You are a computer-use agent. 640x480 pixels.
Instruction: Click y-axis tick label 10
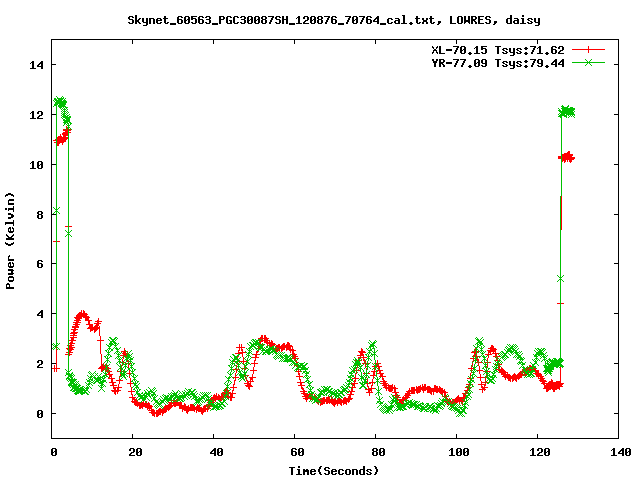(36, 164)
